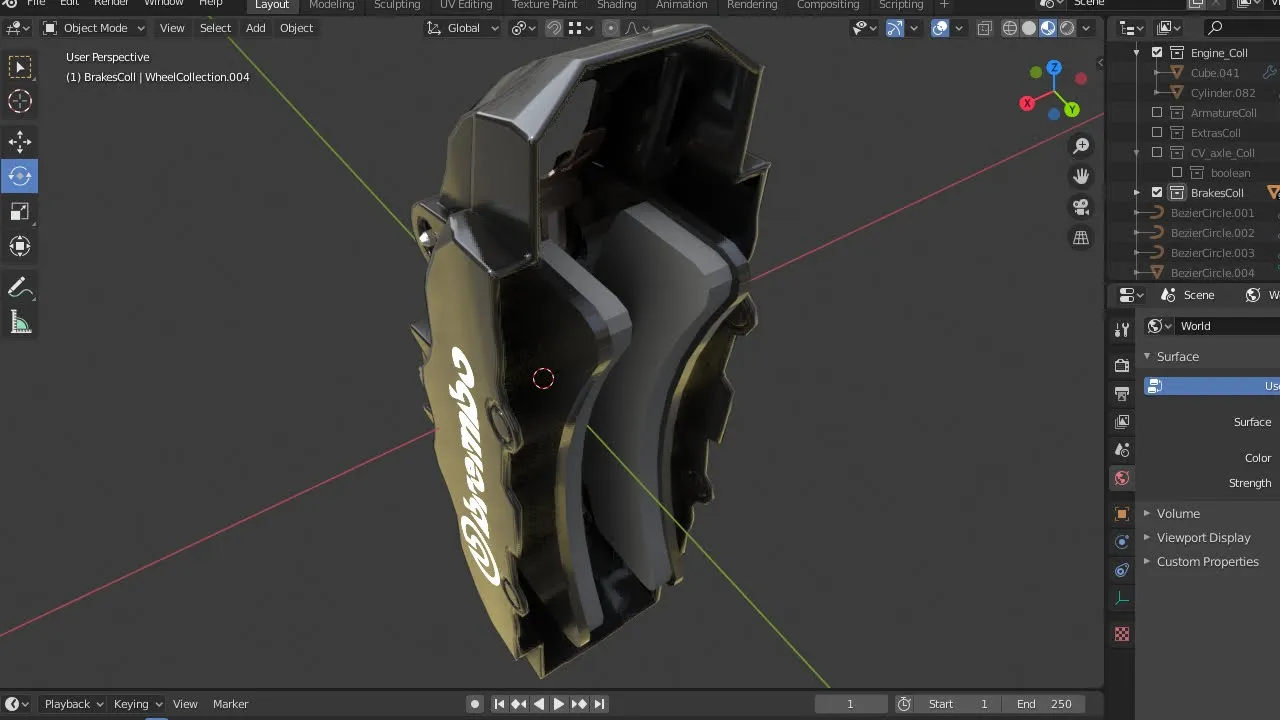
Task: Open the Object properties tab
Action: click(x=1122, y=514)
